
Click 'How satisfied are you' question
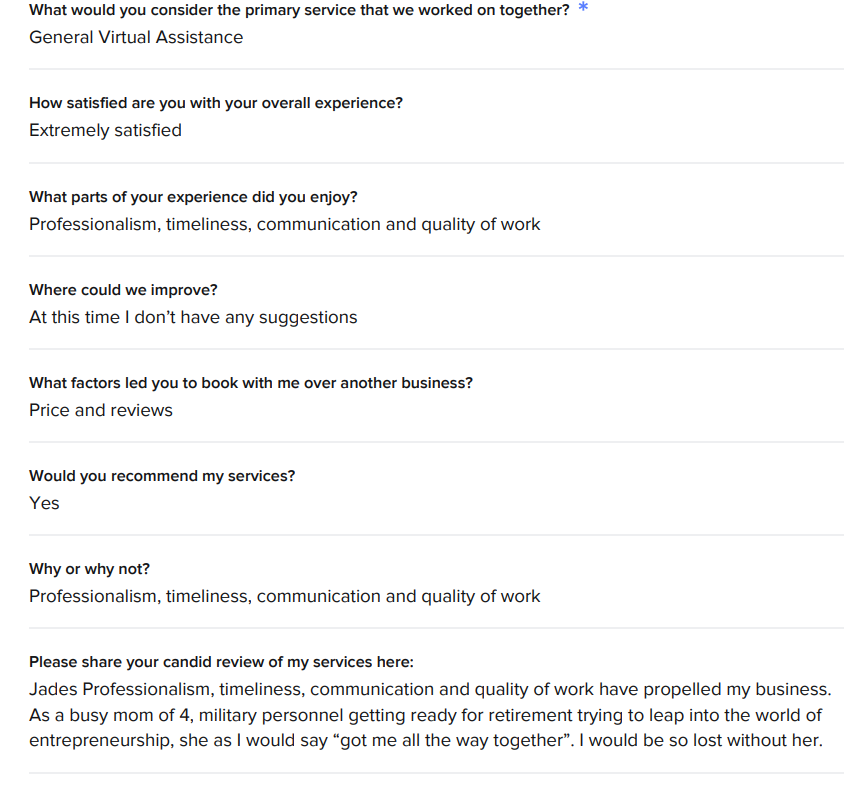click(216, 103)
